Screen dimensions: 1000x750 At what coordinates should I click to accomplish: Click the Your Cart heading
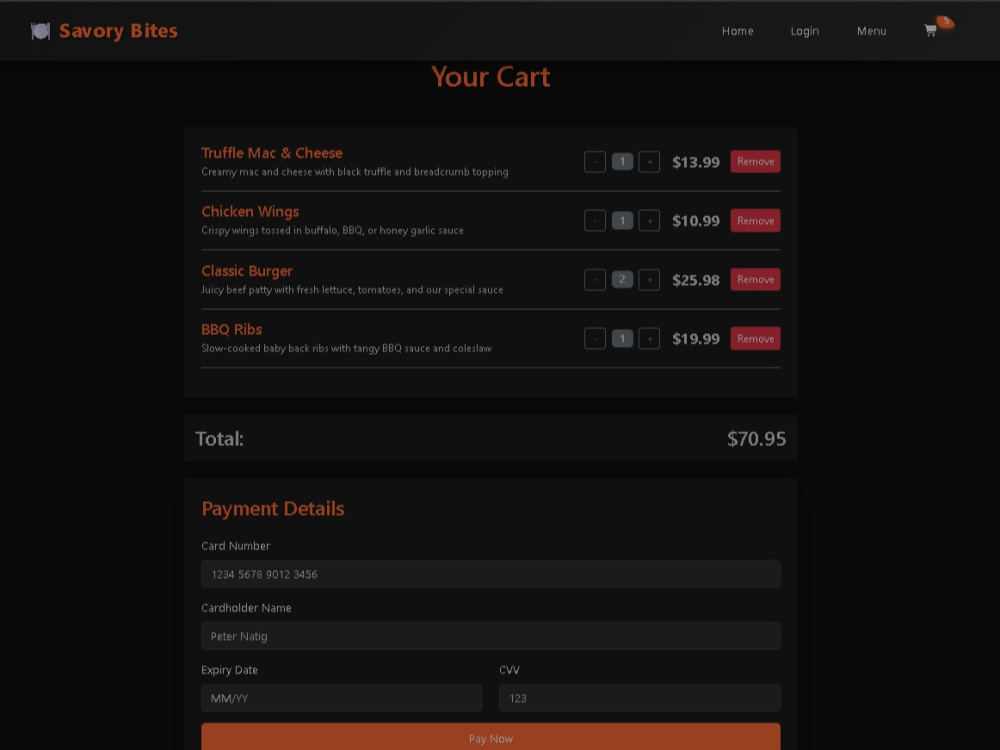tap(490, 77)
